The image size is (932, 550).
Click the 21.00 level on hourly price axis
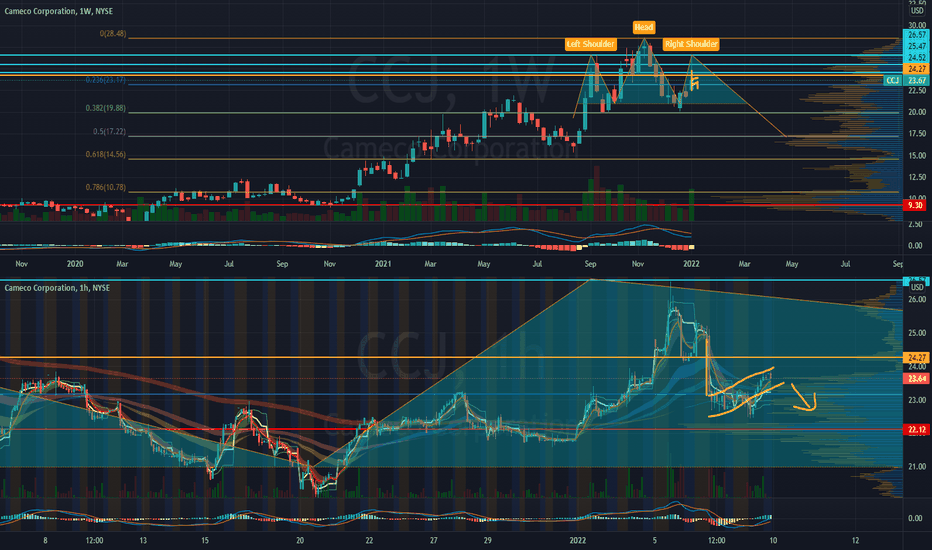(x=917, y=467)
